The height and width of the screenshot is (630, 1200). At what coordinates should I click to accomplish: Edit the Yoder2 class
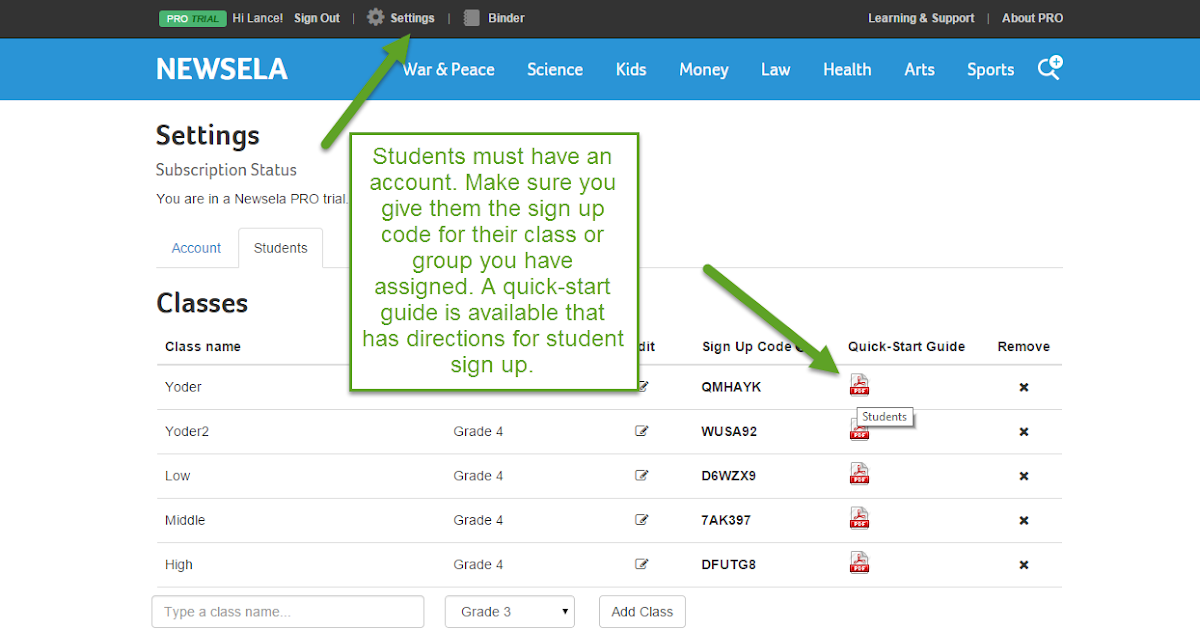click(642, 431)
